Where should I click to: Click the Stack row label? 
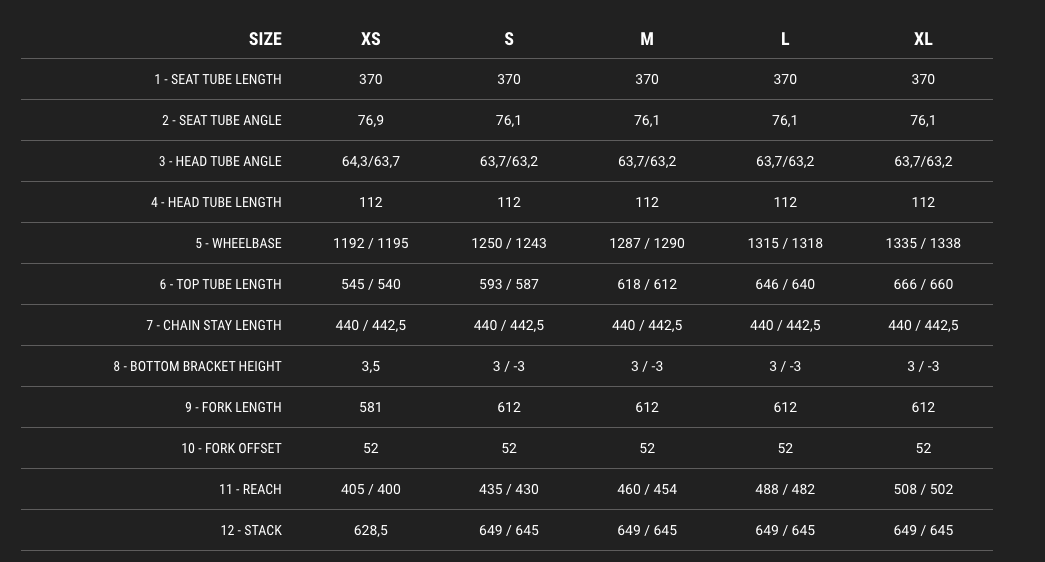[x=251, y=531]
